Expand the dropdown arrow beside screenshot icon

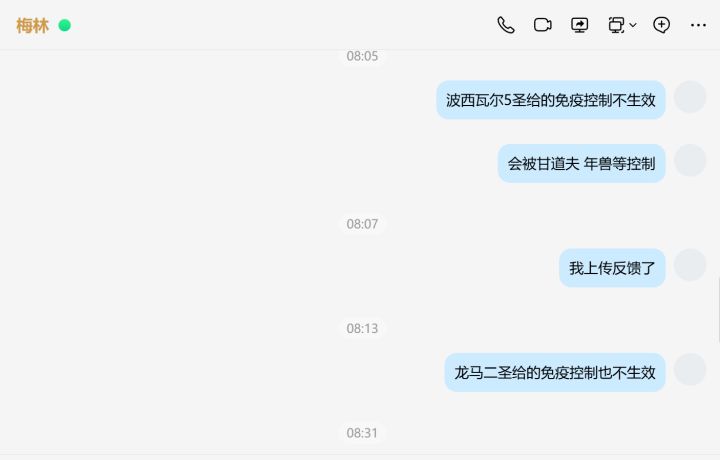[633, 25]
